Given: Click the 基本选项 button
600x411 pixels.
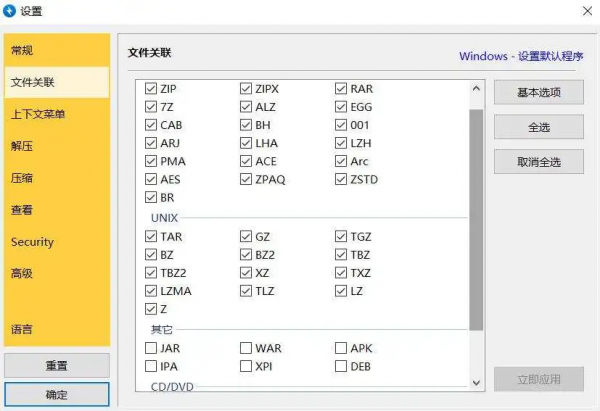Looking at the screenshot, I should (x=539, y=92).
